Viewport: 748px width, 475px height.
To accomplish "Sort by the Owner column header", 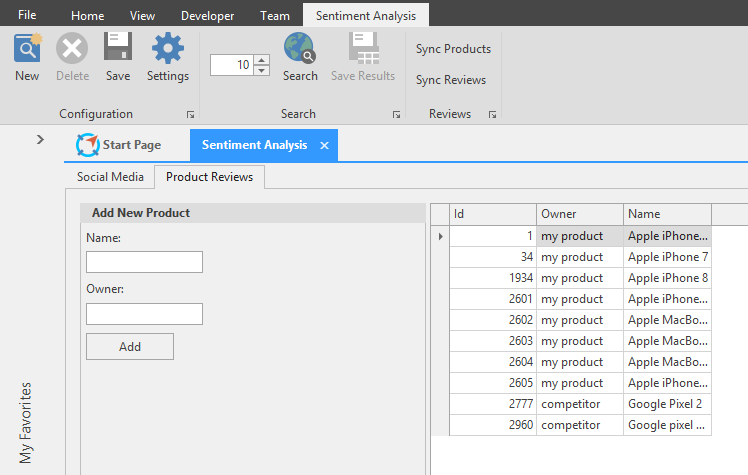I will [x=580, y=214].
